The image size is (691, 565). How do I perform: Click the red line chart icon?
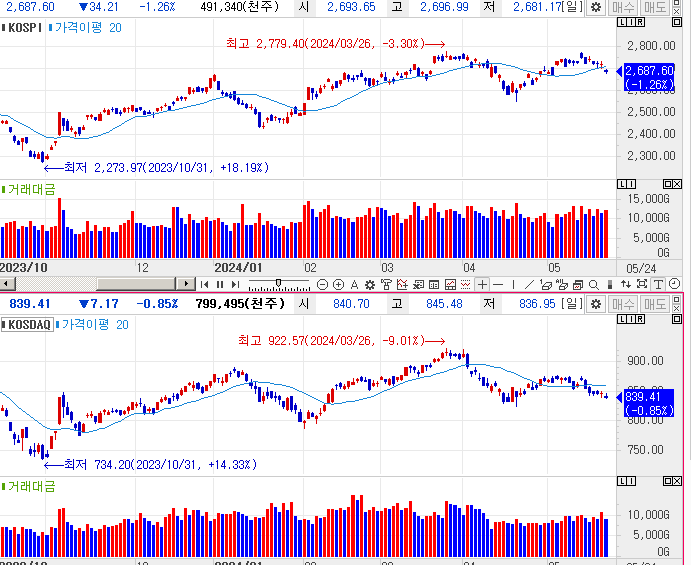click(402, 285)
